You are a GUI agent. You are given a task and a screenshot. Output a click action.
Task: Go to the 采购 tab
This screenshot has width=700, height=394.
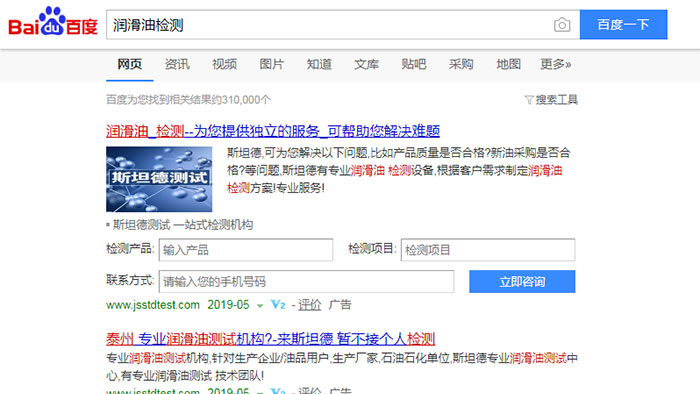click(461, 64)
